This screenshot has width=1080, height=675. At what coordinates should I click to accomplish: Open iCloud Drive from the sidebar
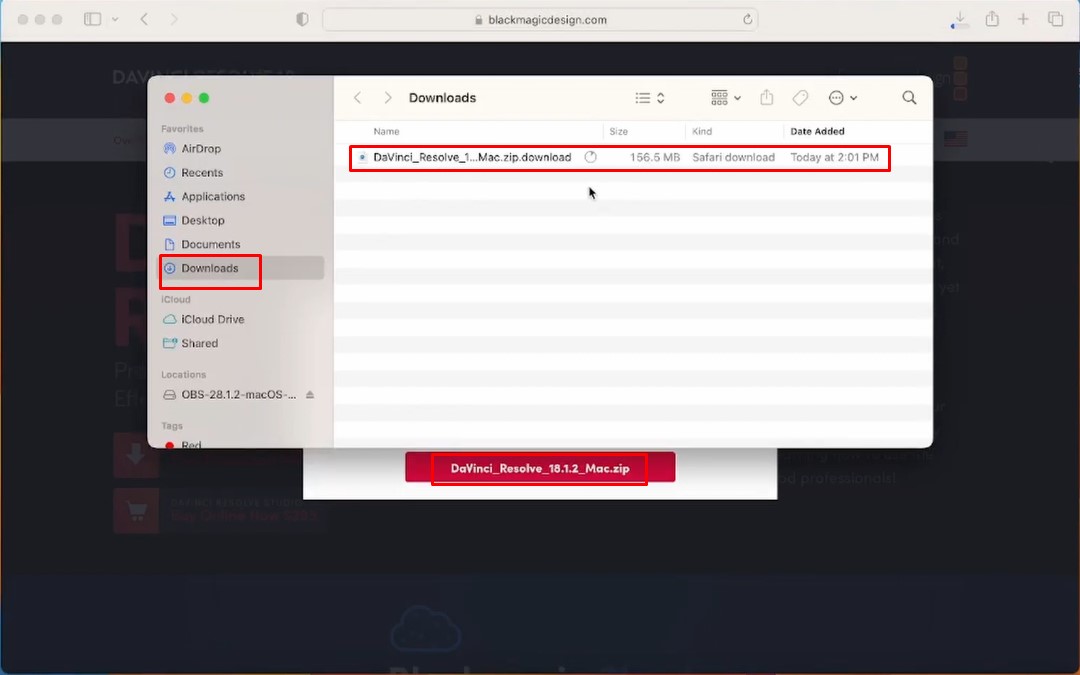tap(209, 319)
